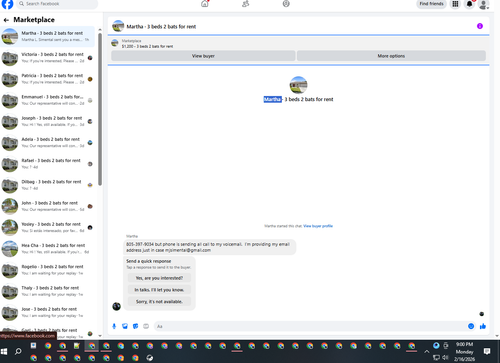
Task: Open the Home feed icon
Action: [x=205, y=4]
